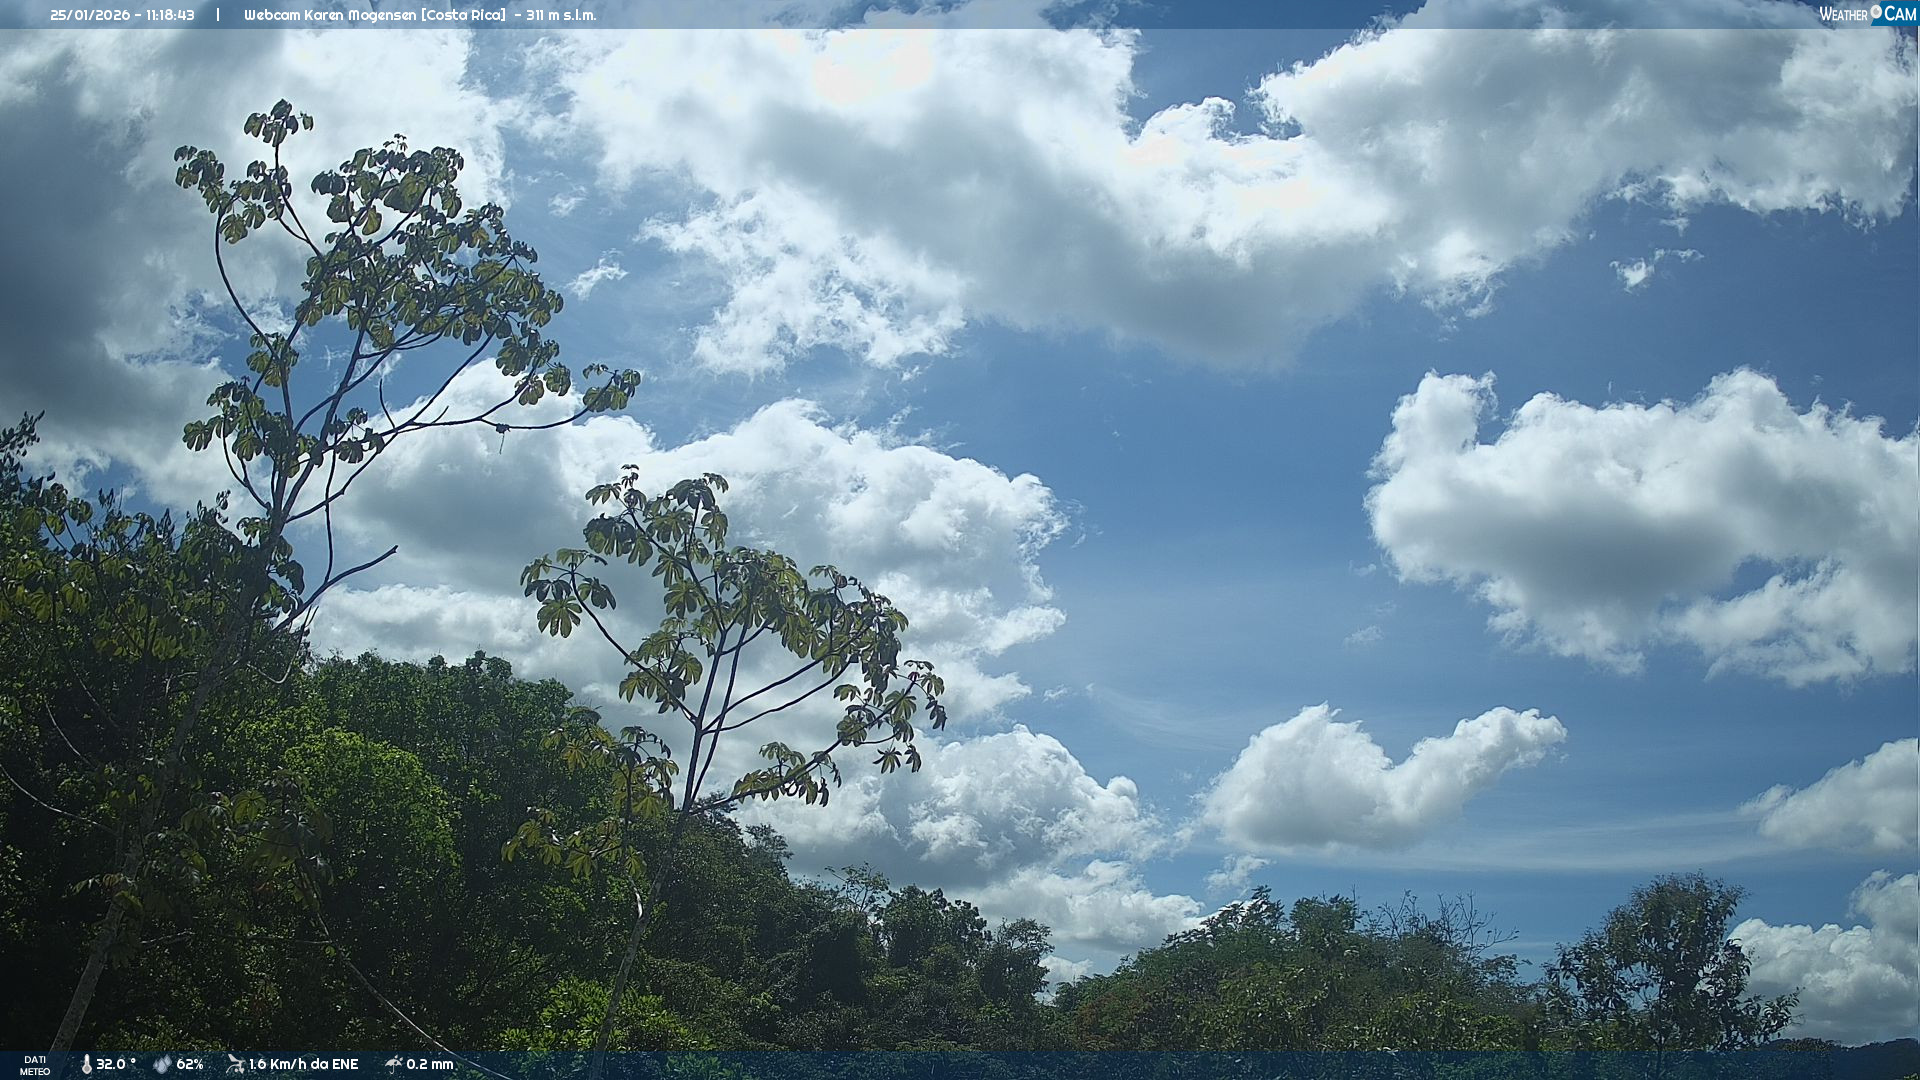This screenshot has height=1080, width=1920.
Task: Click the 25/01/2026 date timestamp
Action: [x=90, y=15]
